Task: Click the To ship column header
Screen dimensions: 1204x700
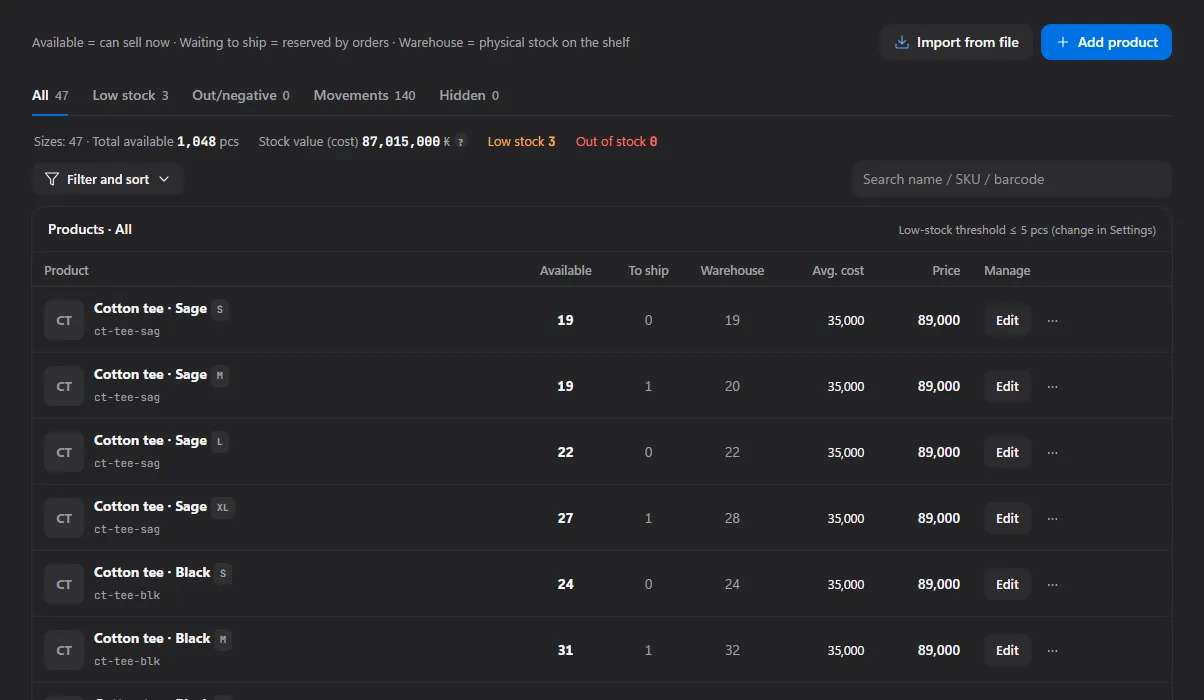Action: click(648, 271)
